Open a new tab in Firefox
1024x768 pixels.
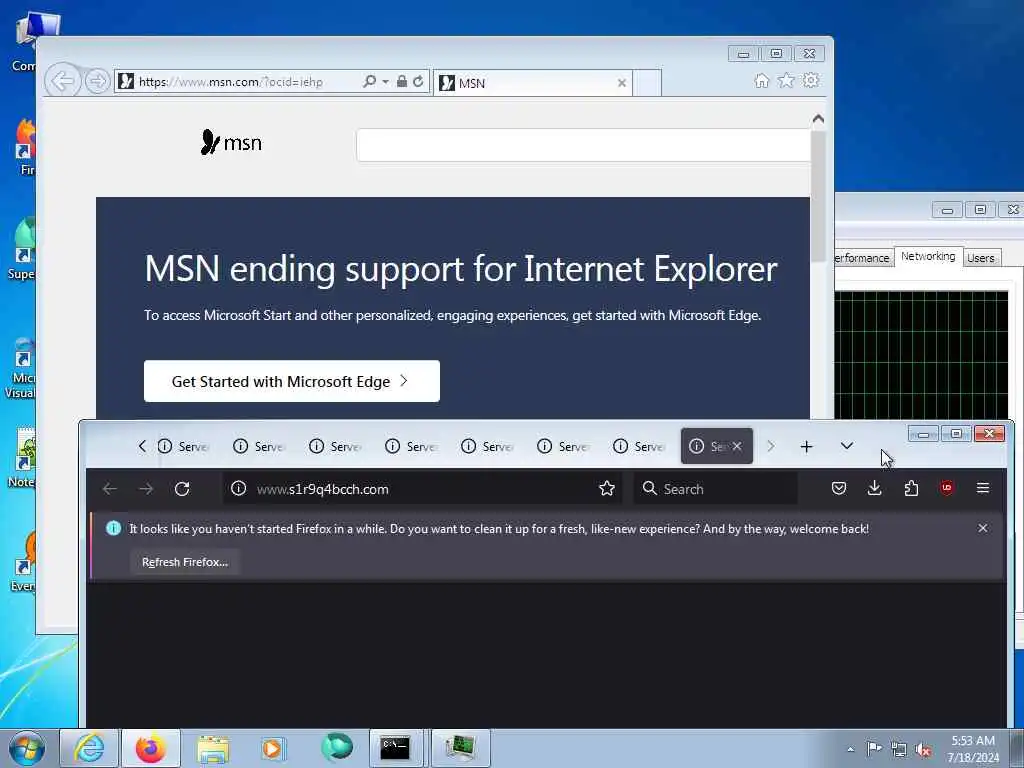tap(807, 446)
